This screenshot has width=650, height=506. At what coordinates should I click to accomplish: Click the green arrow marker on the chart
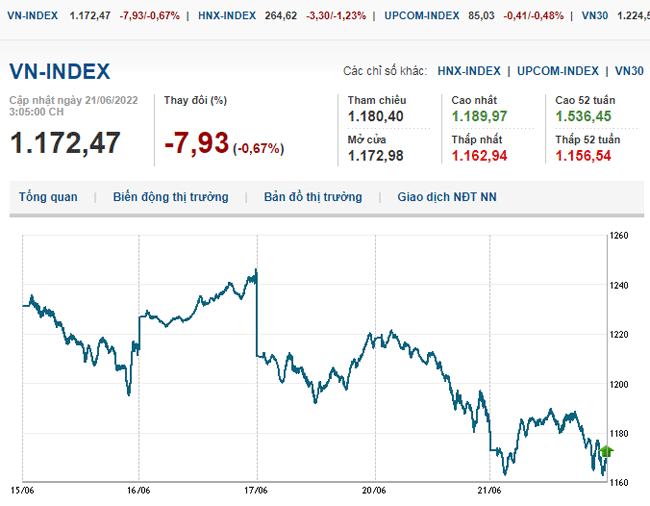coord(605,451)
